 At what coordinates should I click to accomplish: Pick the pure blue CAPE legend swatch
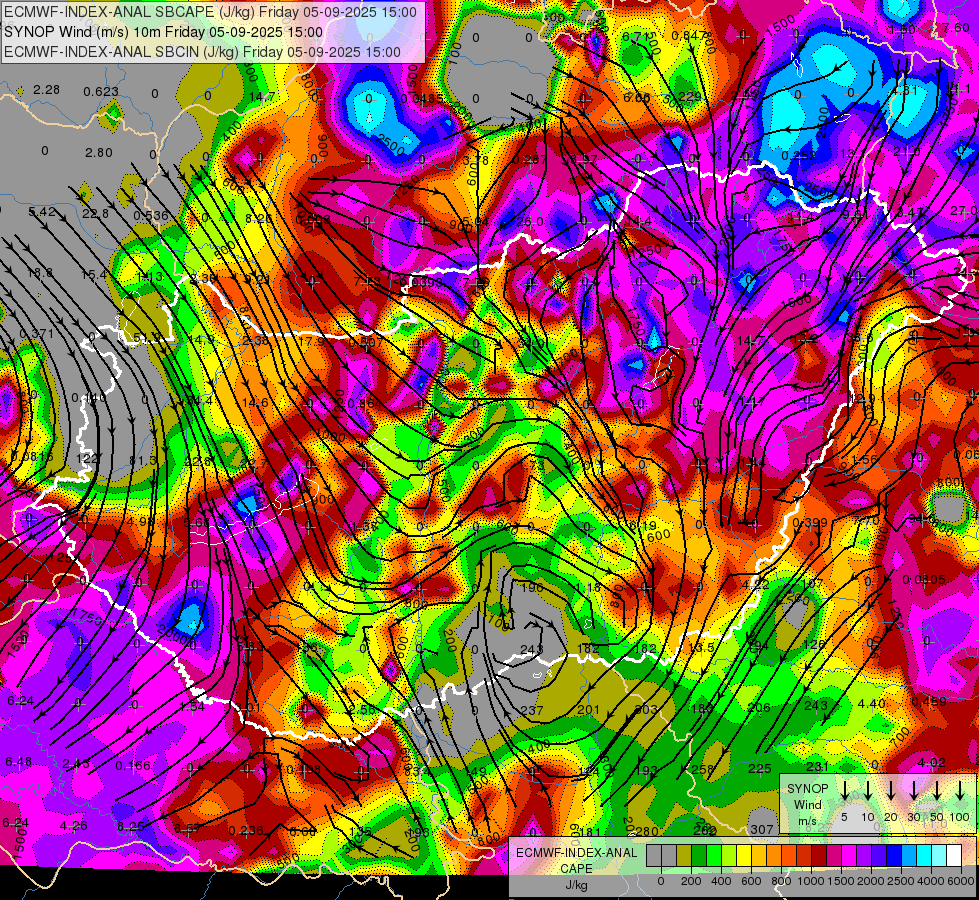tap(894, 855)
